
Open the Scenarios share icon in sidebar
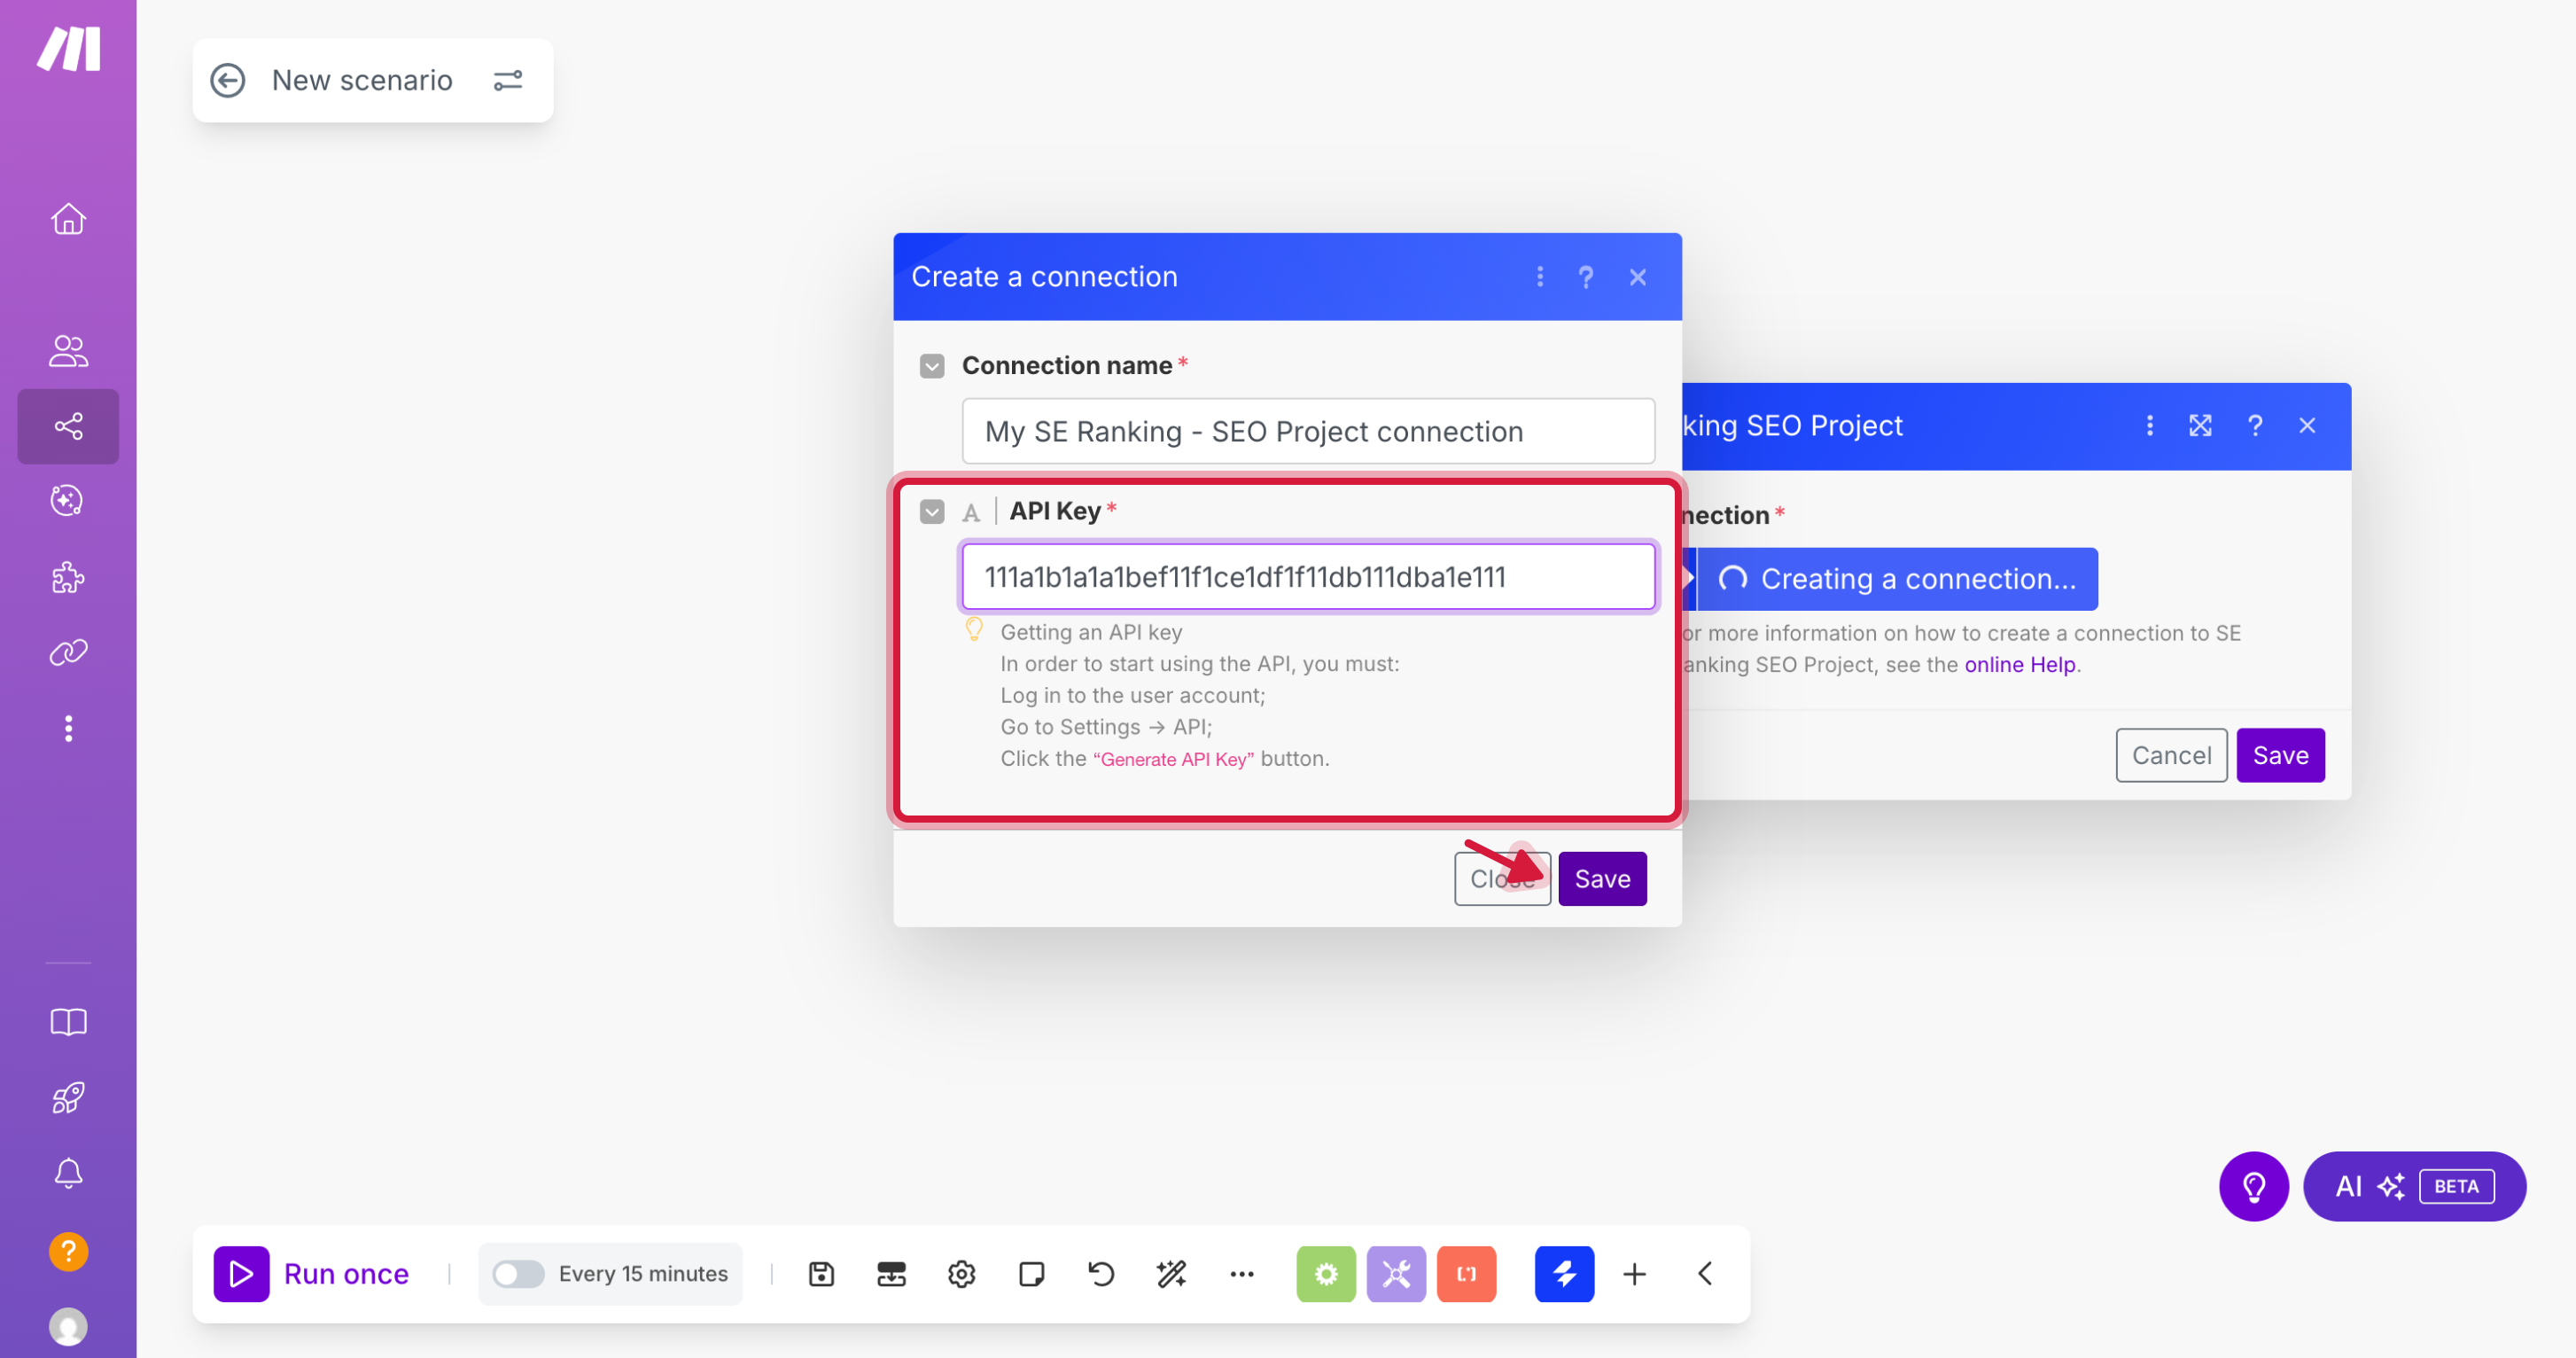68,427
